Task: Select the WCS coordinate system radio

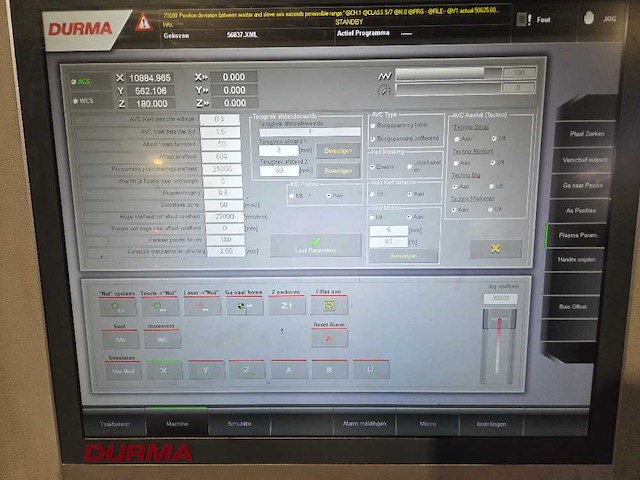Action: (76, 101)
